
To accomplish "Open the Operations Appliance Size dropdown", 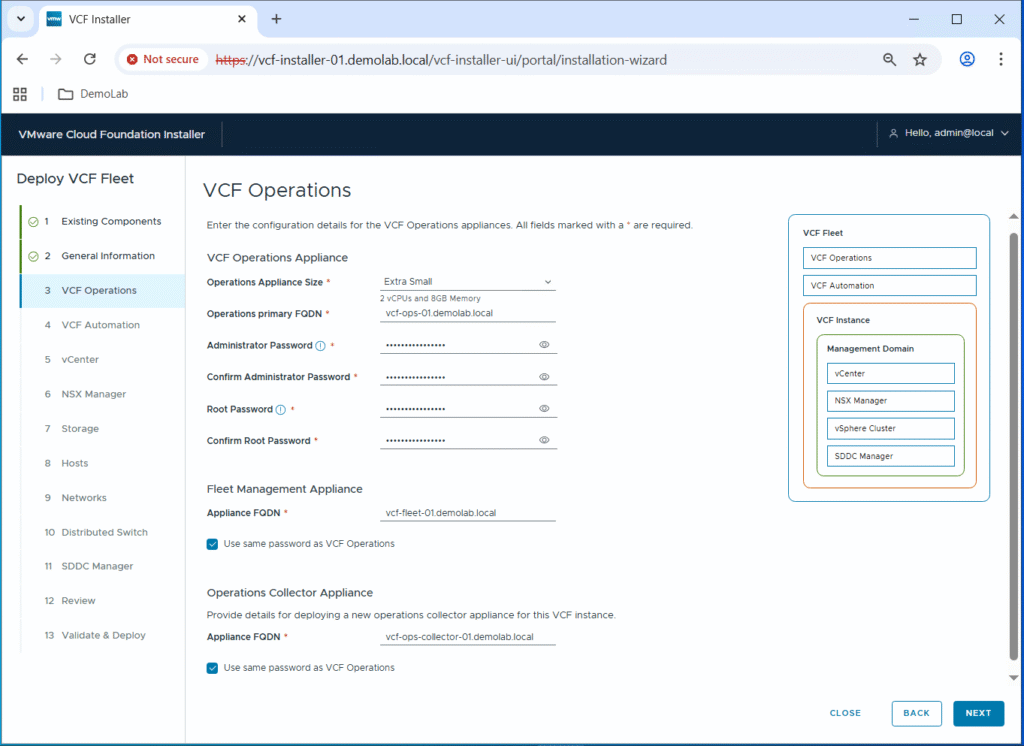I will (x=468, y=282).
